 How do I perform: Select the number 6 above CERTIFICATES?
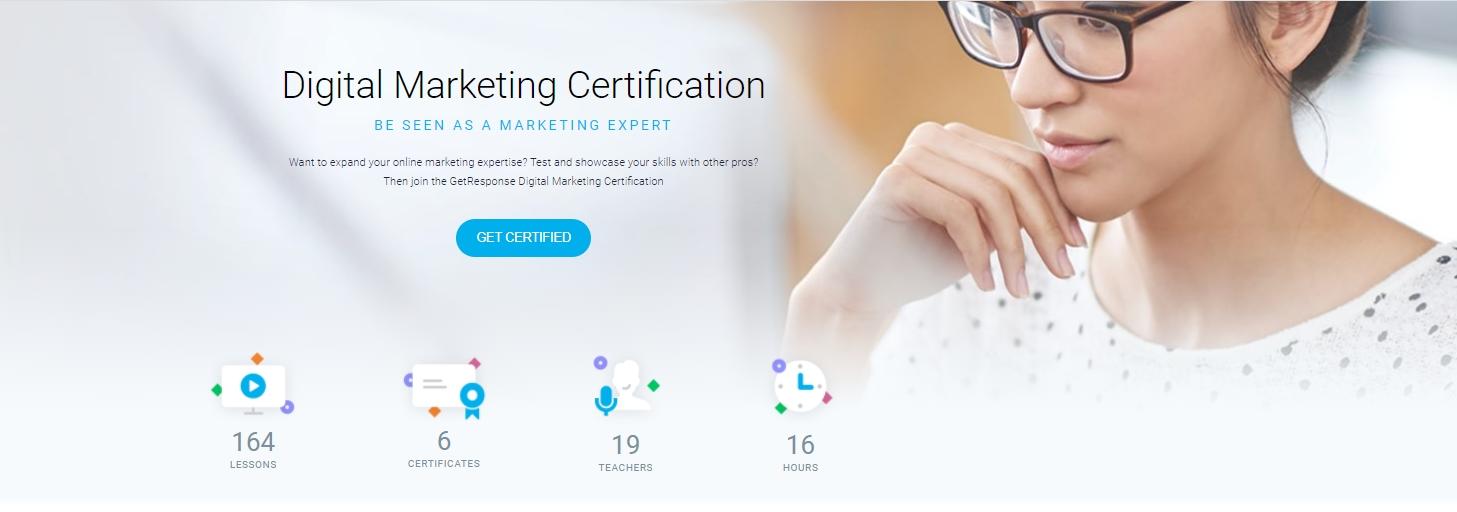coord(444,441)
